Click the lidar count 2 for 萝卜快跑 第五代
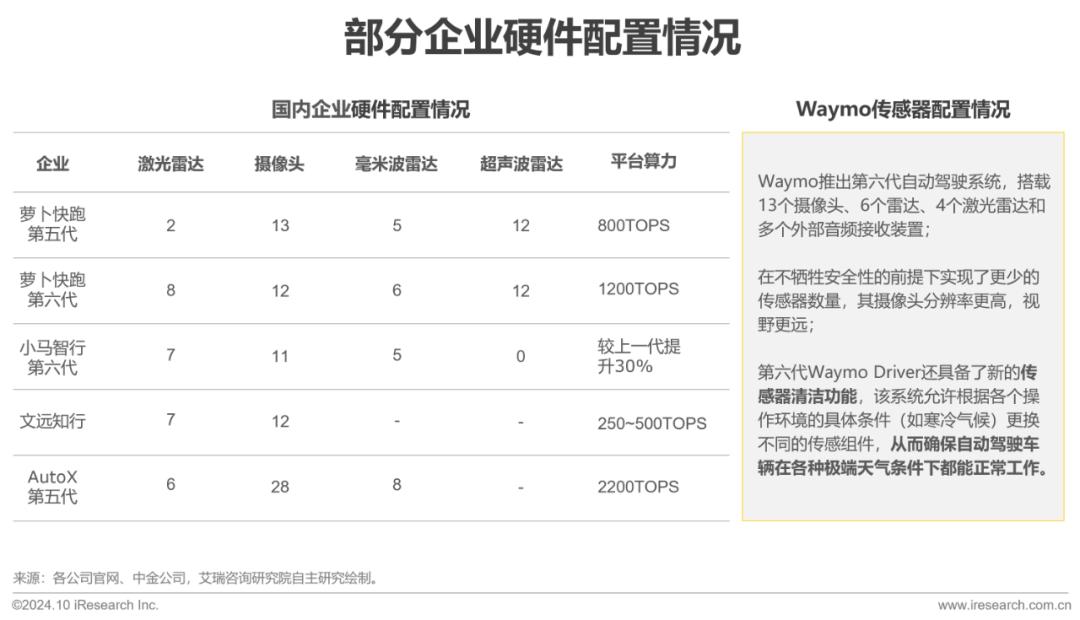 point(171,225)
